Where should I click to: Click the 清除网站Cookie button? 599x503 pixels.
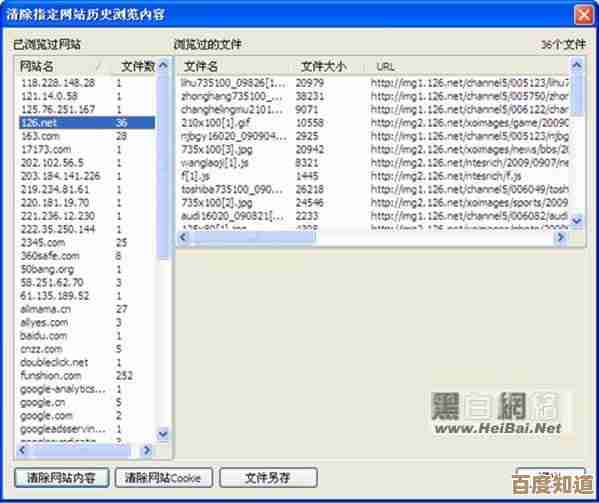[x=163, y=477]
